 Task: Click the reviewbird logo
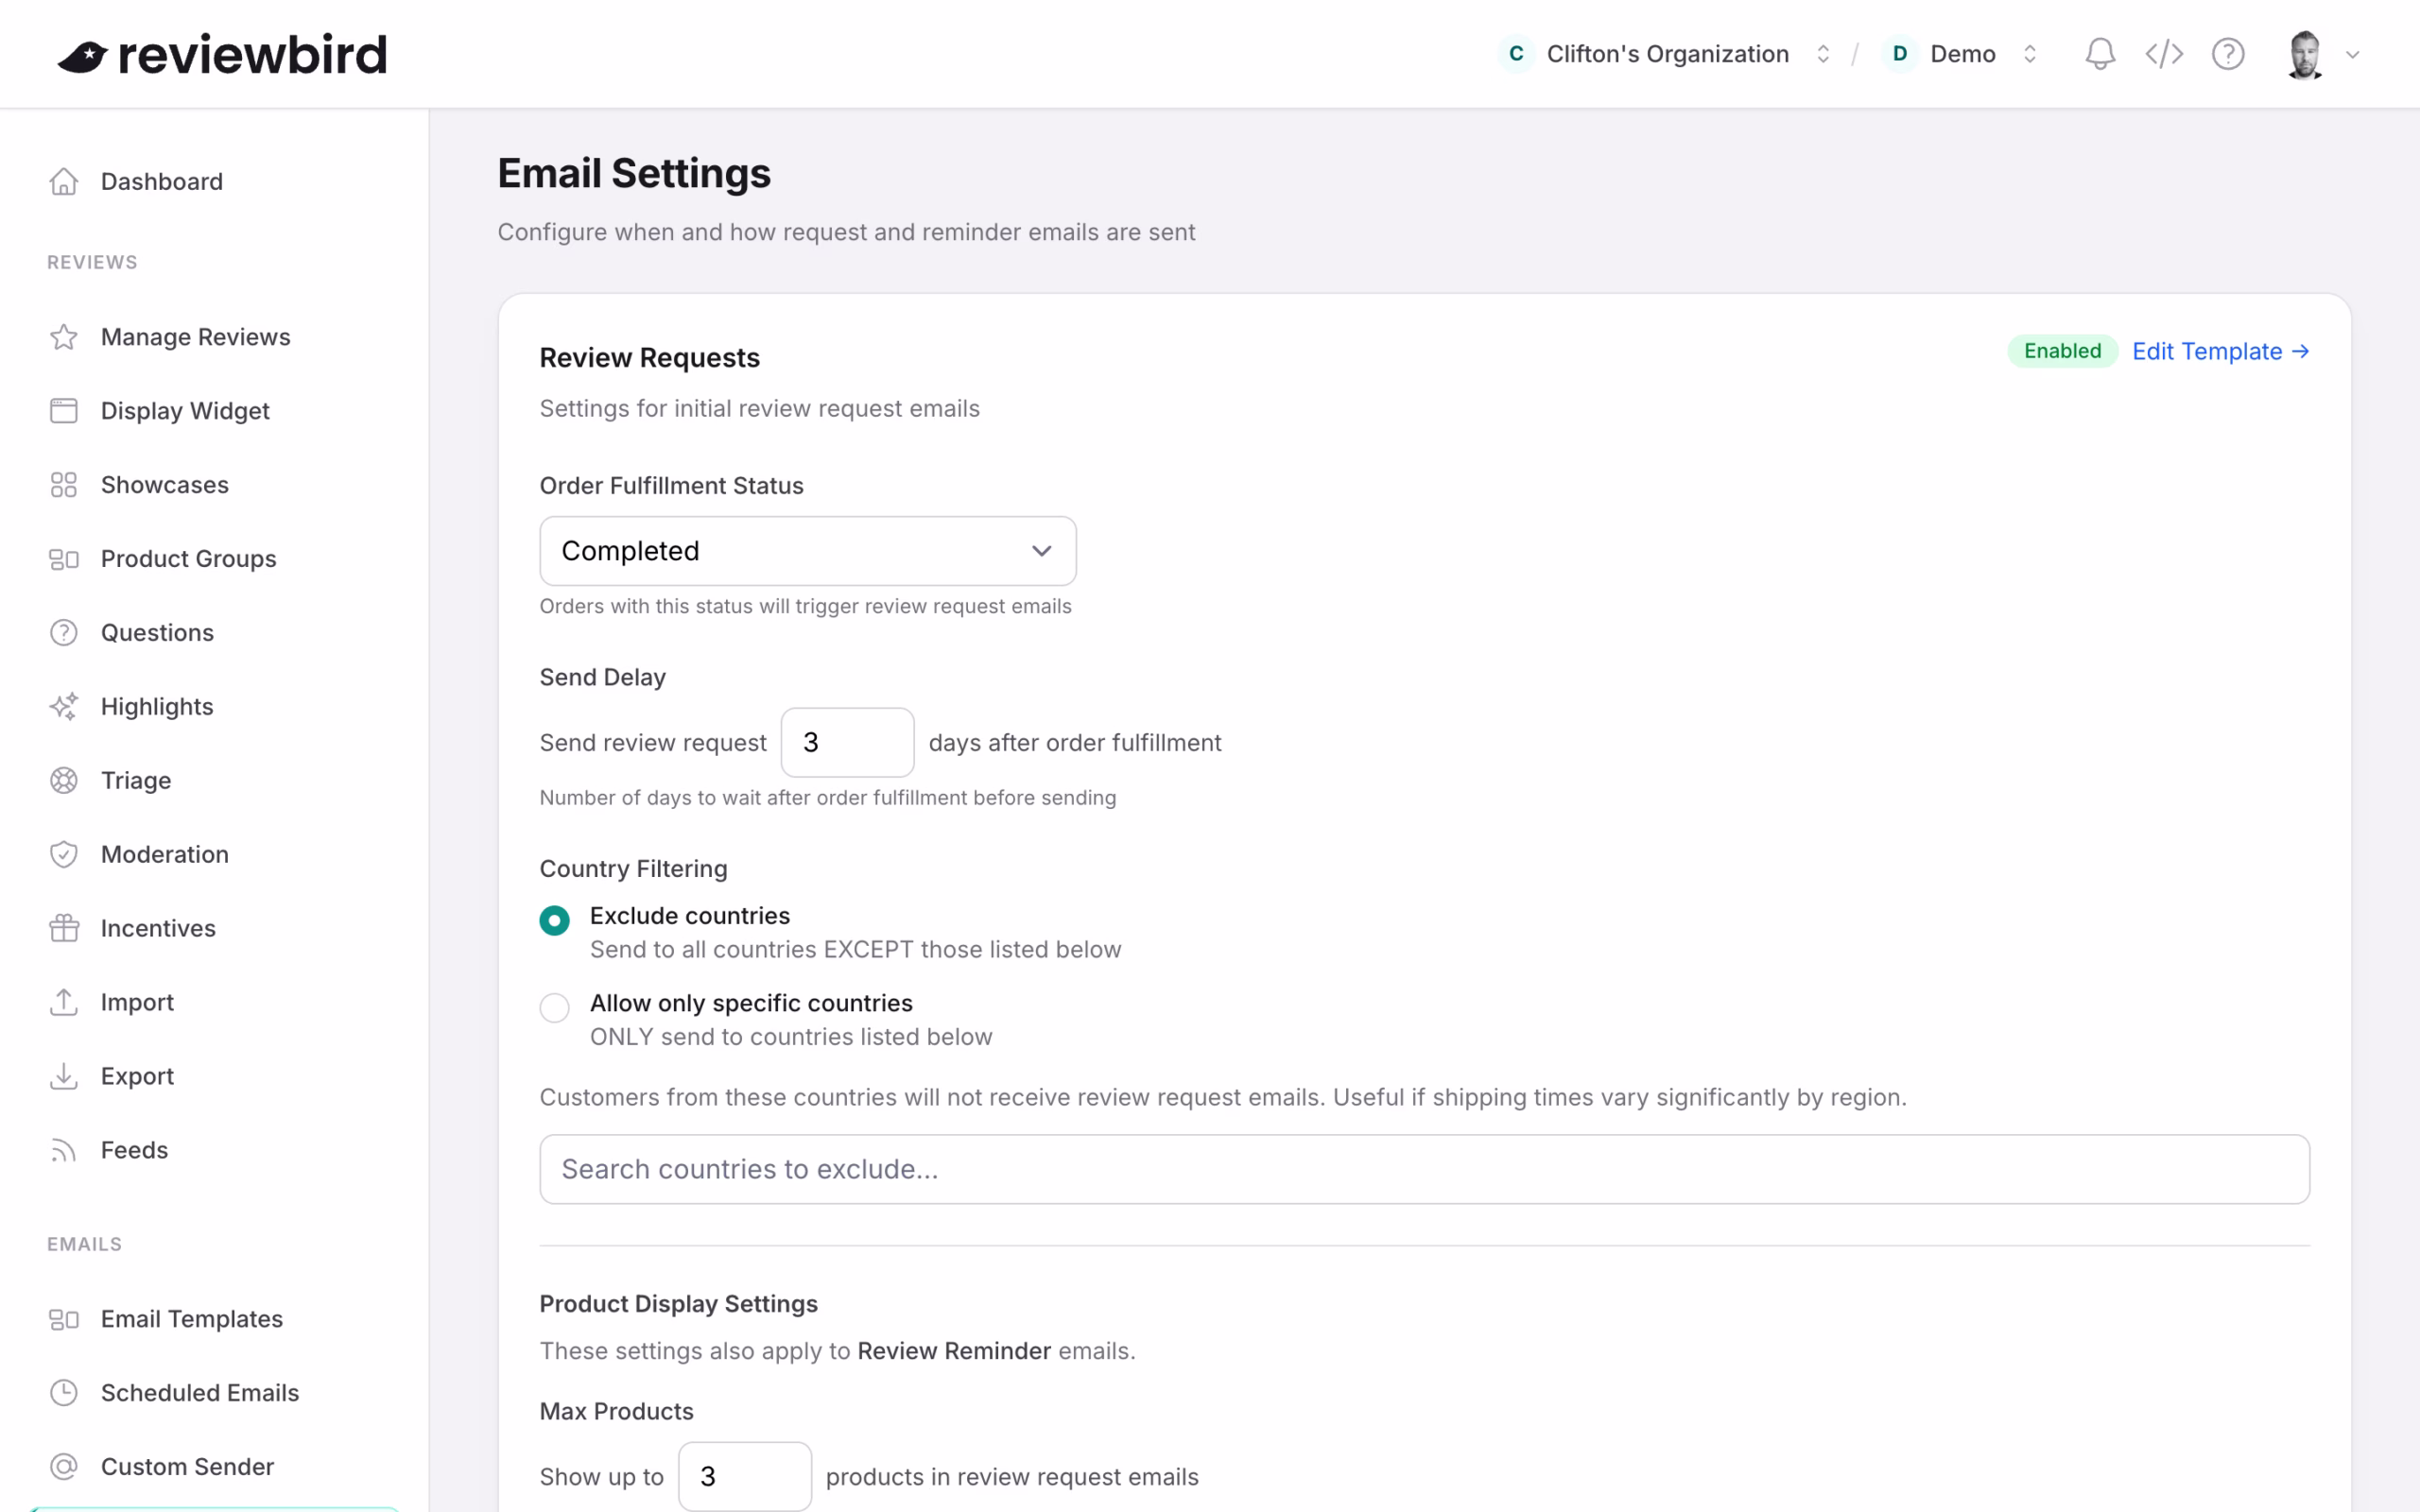coord(222,54)
